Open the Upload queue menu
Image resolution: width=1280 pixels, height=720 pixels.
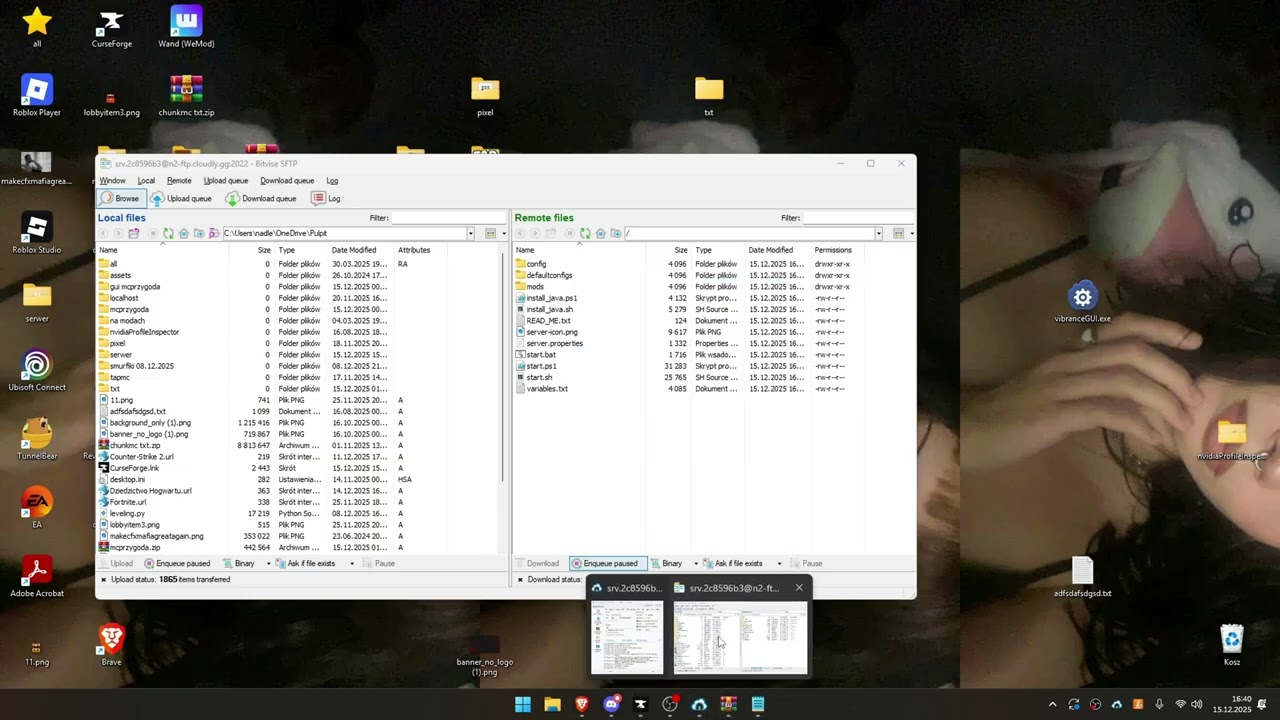[226, 181]
